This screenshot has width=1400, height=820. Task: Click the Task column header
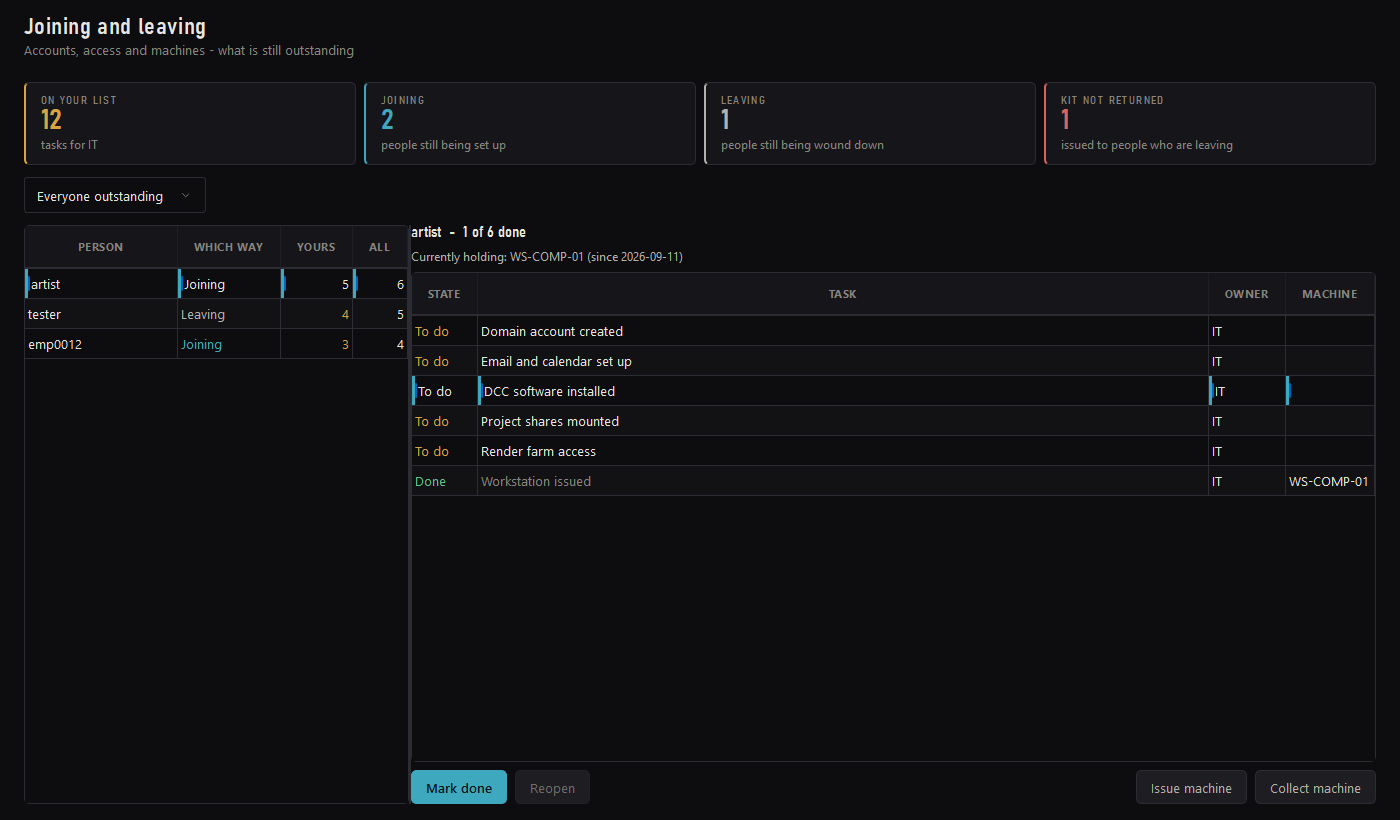point(843,294)
